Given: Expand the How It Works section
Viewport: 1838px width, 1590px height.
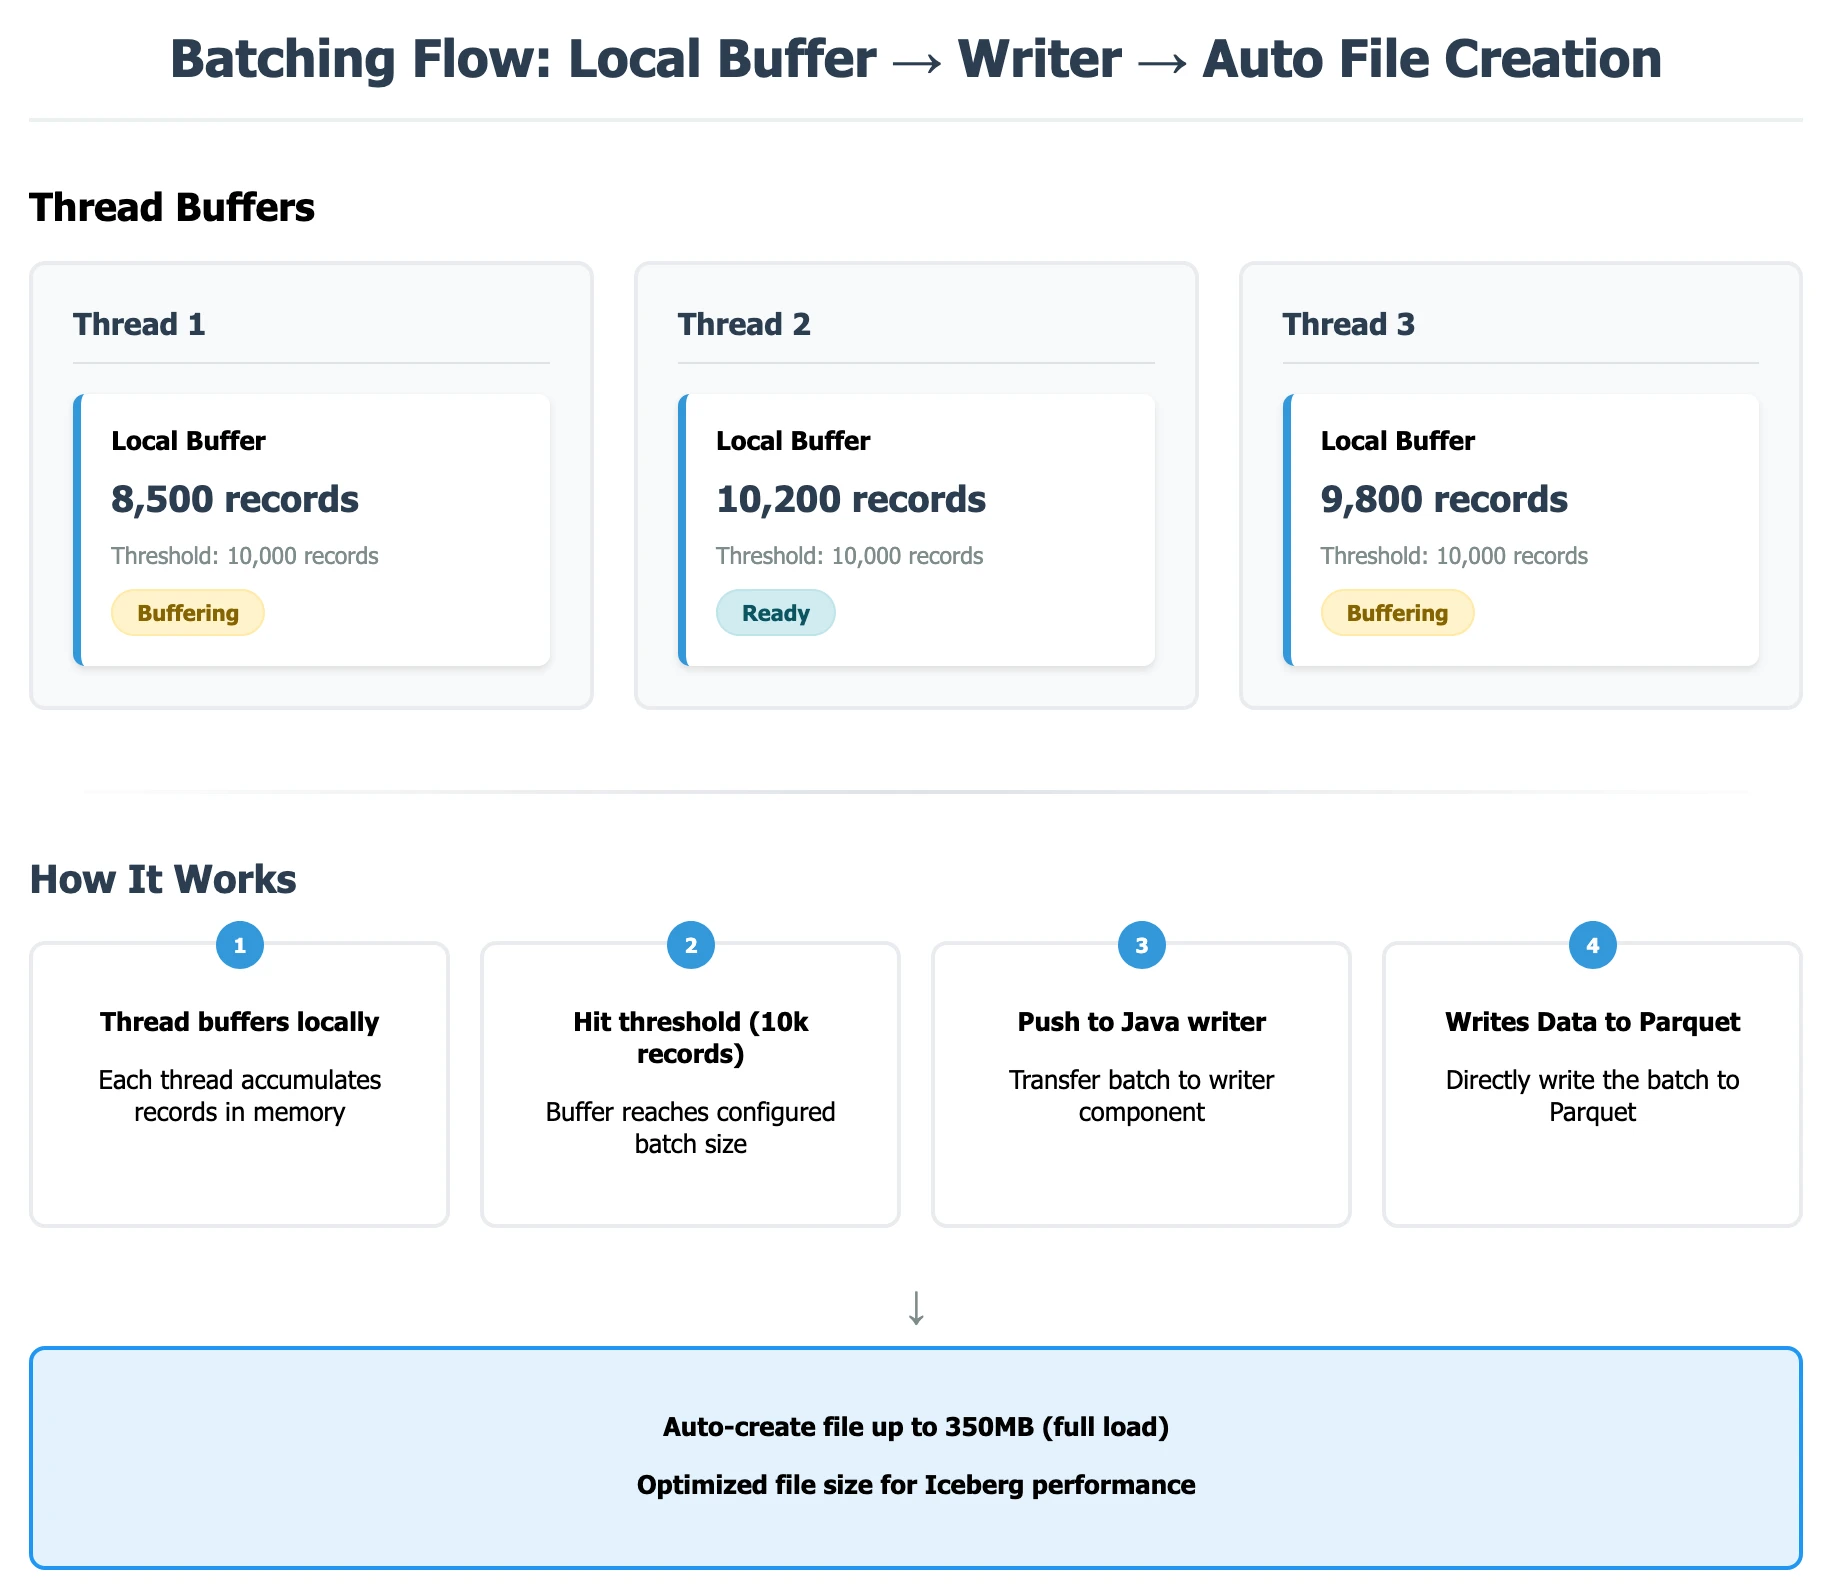Looking at the screenshot, I should [163, 879].
